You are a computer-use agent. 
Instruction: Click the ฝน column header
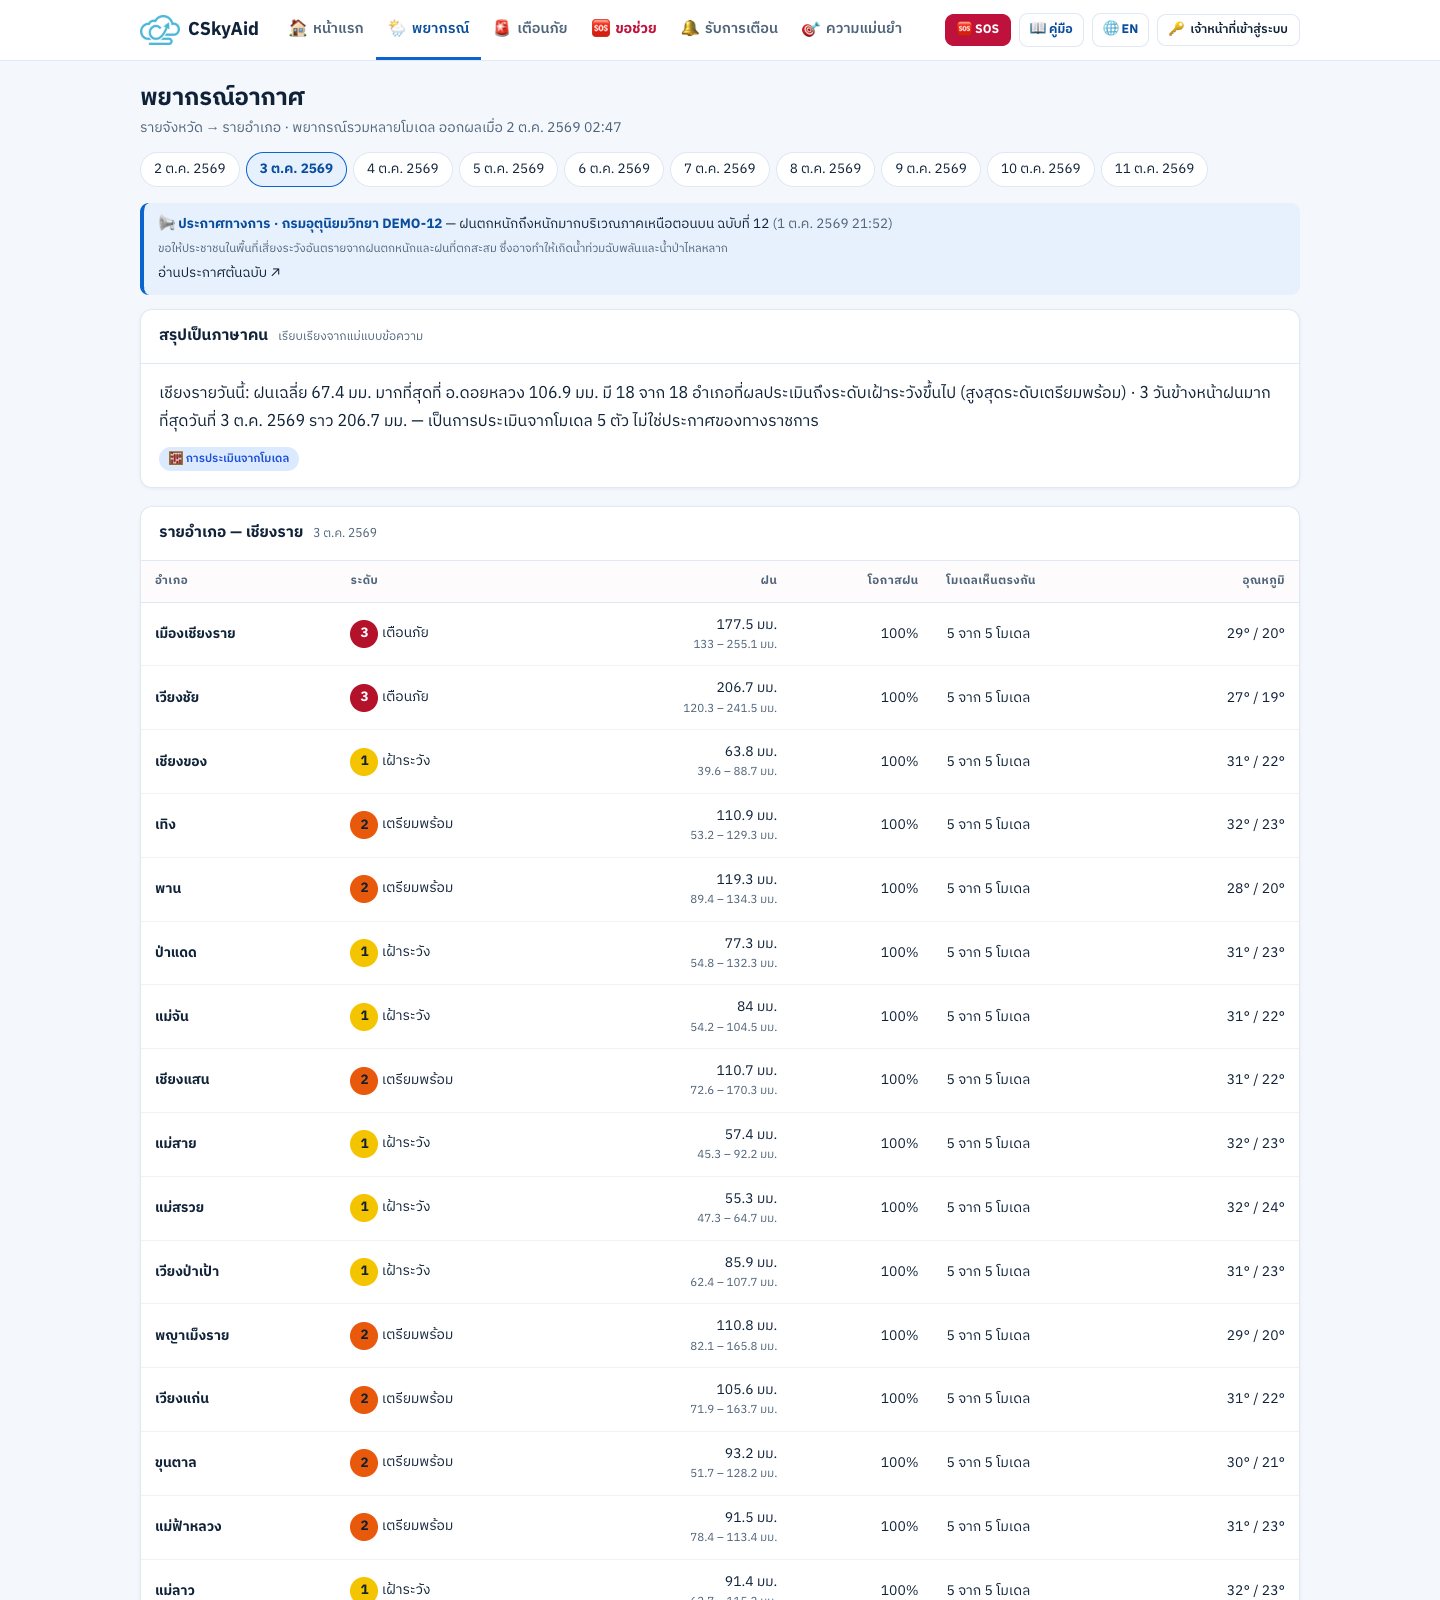coord(768,580)
